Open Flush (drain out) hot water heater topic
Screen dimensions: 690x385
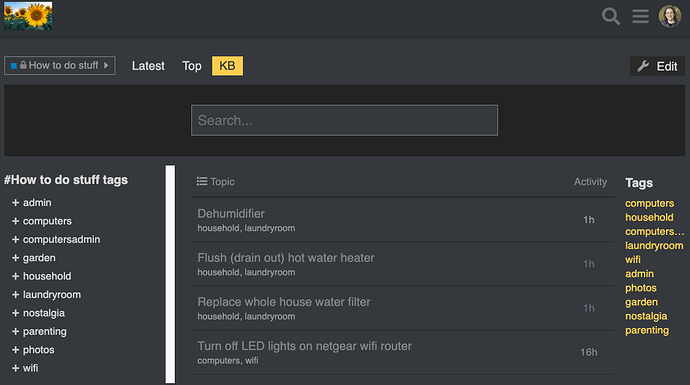[286, 258]
